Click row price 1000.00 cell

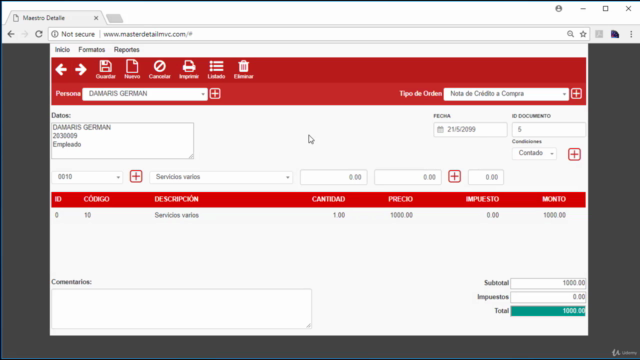tap(401, 215)
